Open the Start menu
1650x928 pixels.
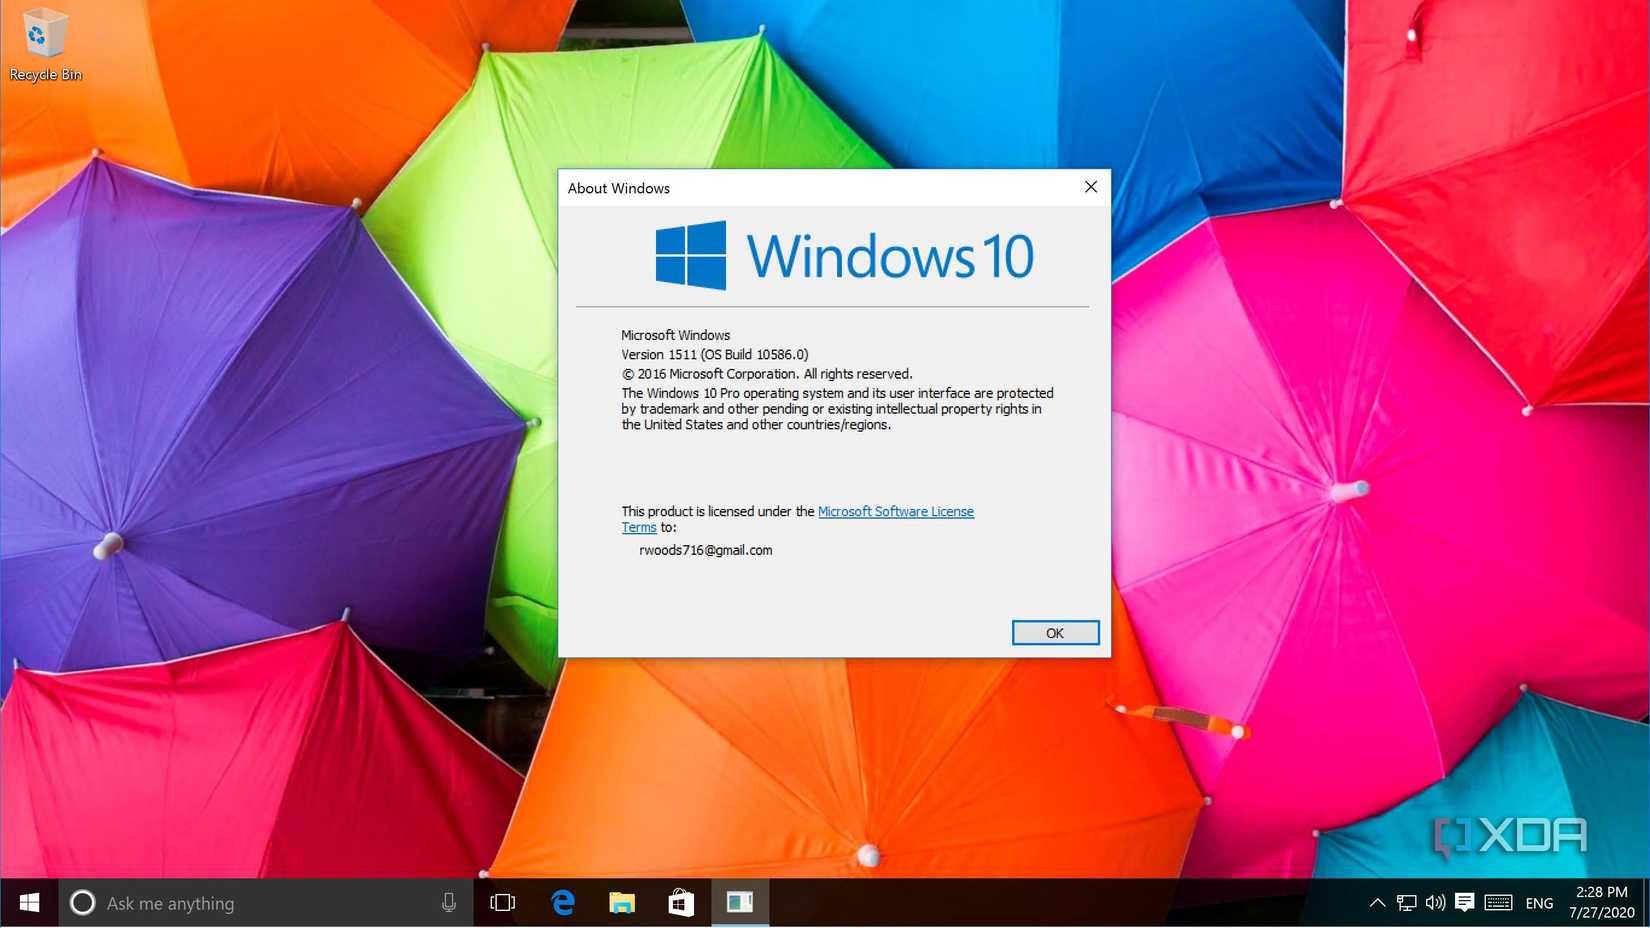click(29, 903)
